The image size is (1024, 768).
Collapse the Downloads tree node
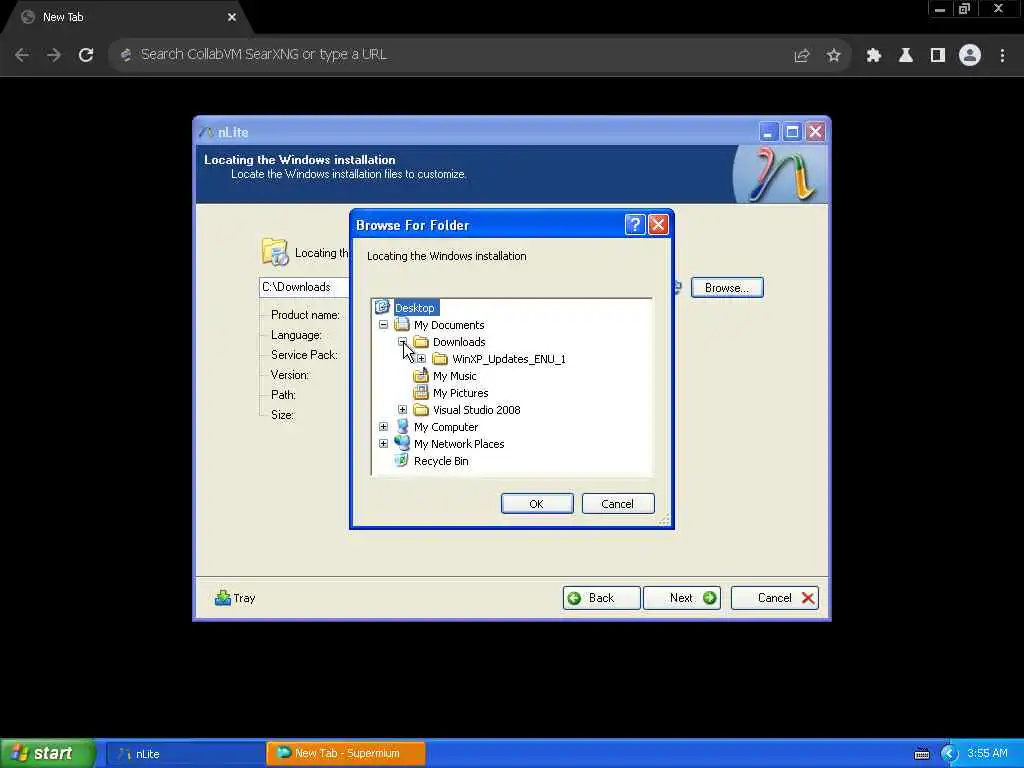click(402, 342)
